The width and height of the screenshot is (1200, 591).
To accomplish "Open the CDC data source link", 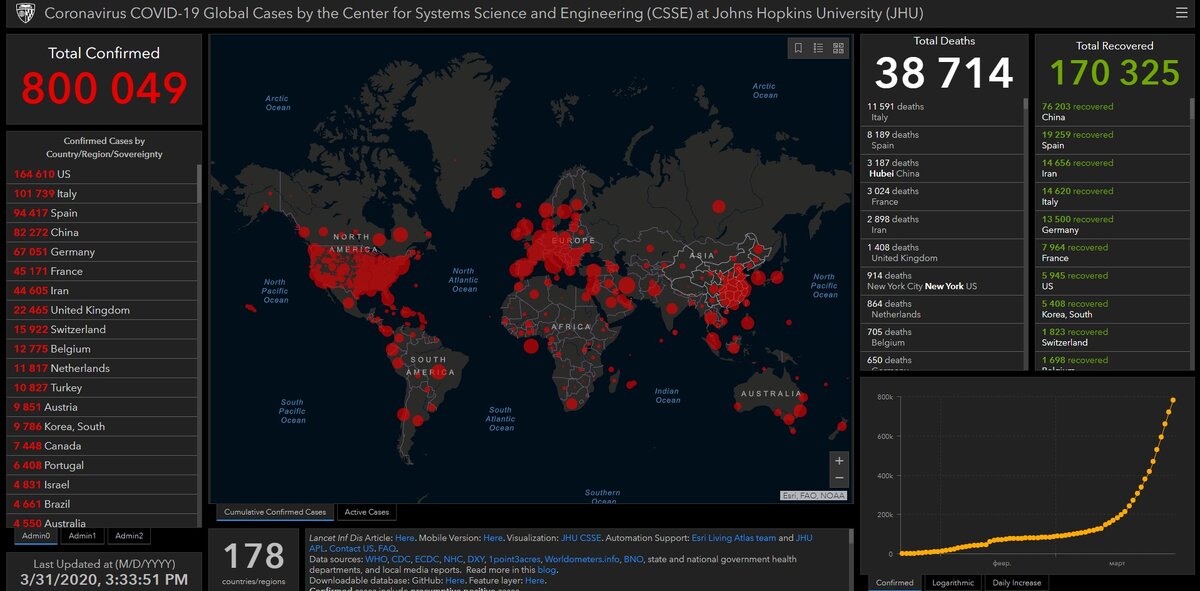I will pyautogui.click(x=401, y=560).
